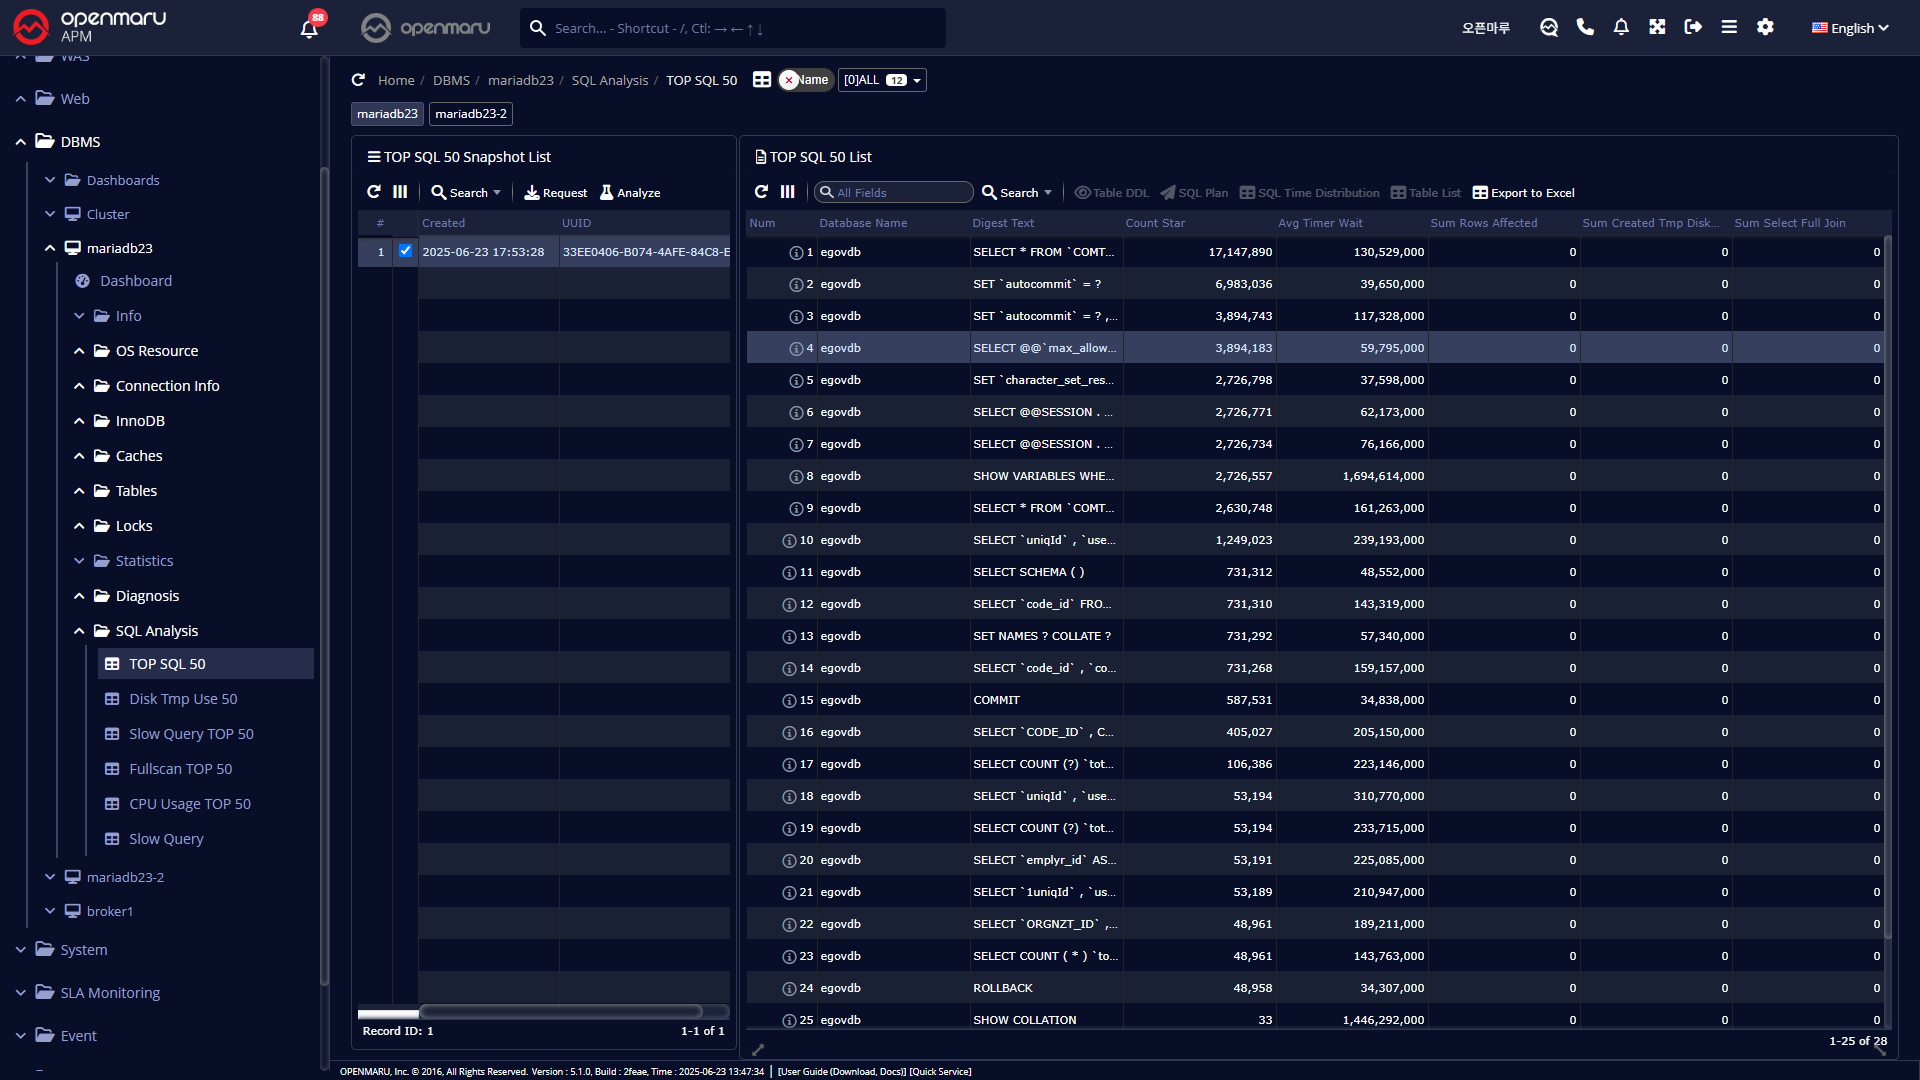
Task: Open Slow Query TOP 50 menu item
Action: pyautogui.click(x=191, y=734)
